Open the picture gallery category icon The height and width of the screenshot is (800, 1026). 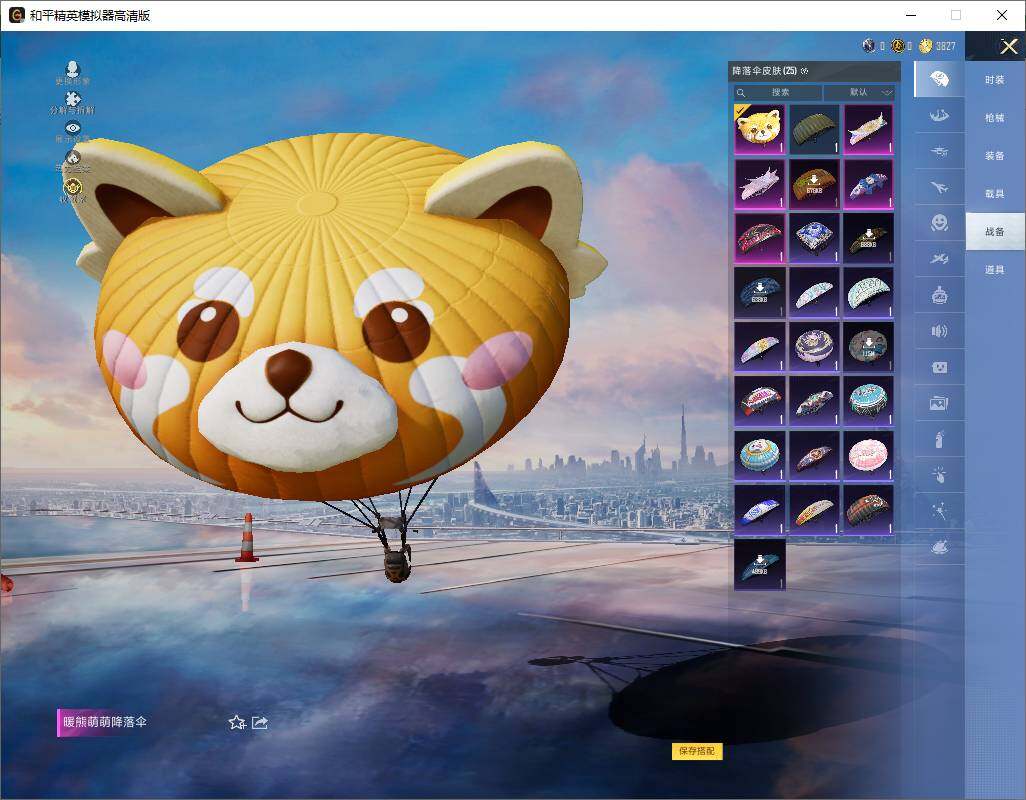(939, 403)
